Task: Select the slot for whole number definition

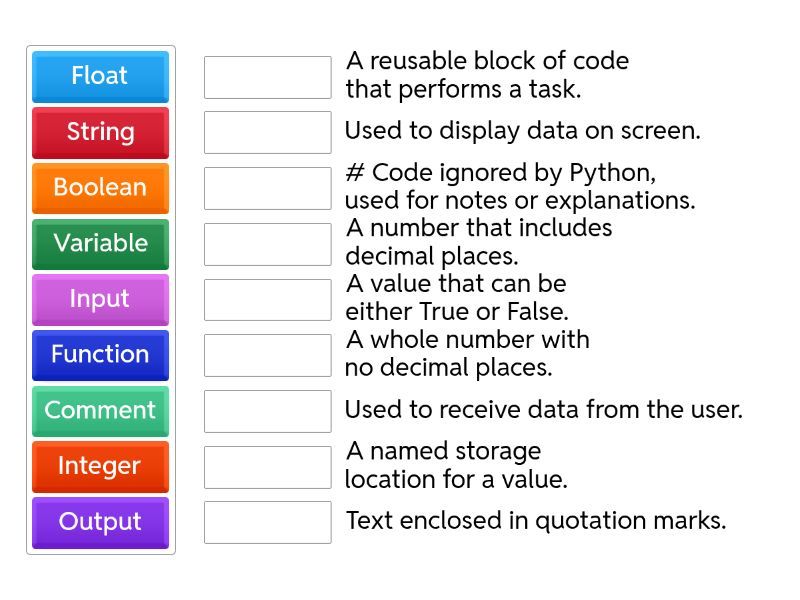Action: pyautogui.click(x=267, y=355)
